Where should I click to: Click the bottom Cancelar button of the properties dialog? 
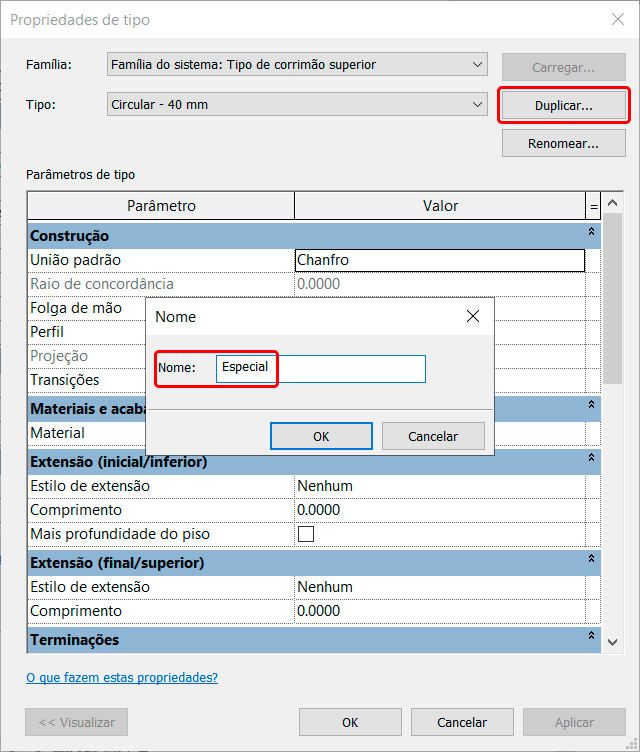[x=462, y=722]
